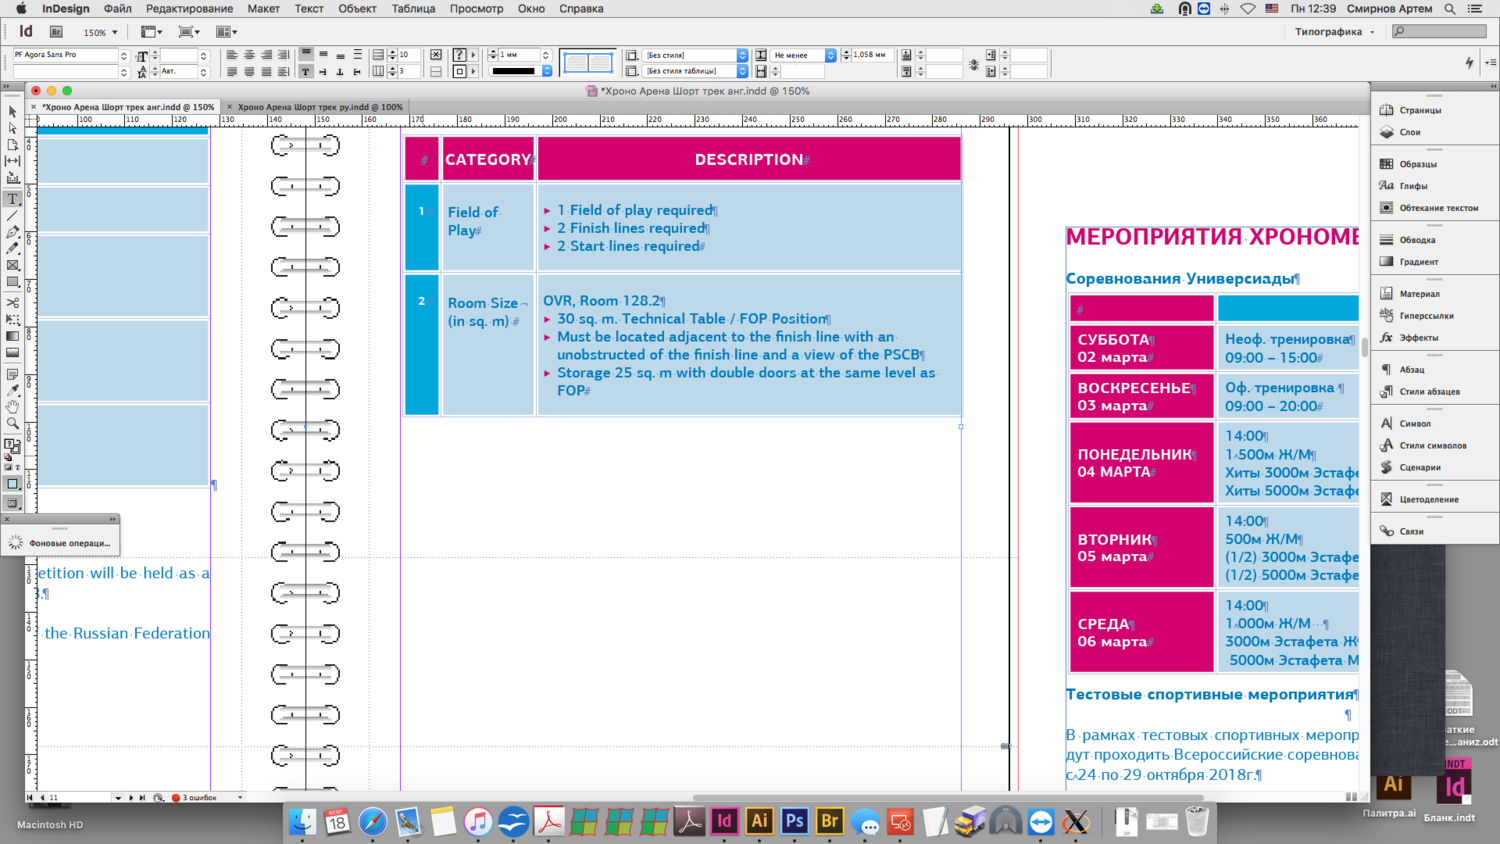
Task: Select the Pen tool
Action: [x=13, y=232]
